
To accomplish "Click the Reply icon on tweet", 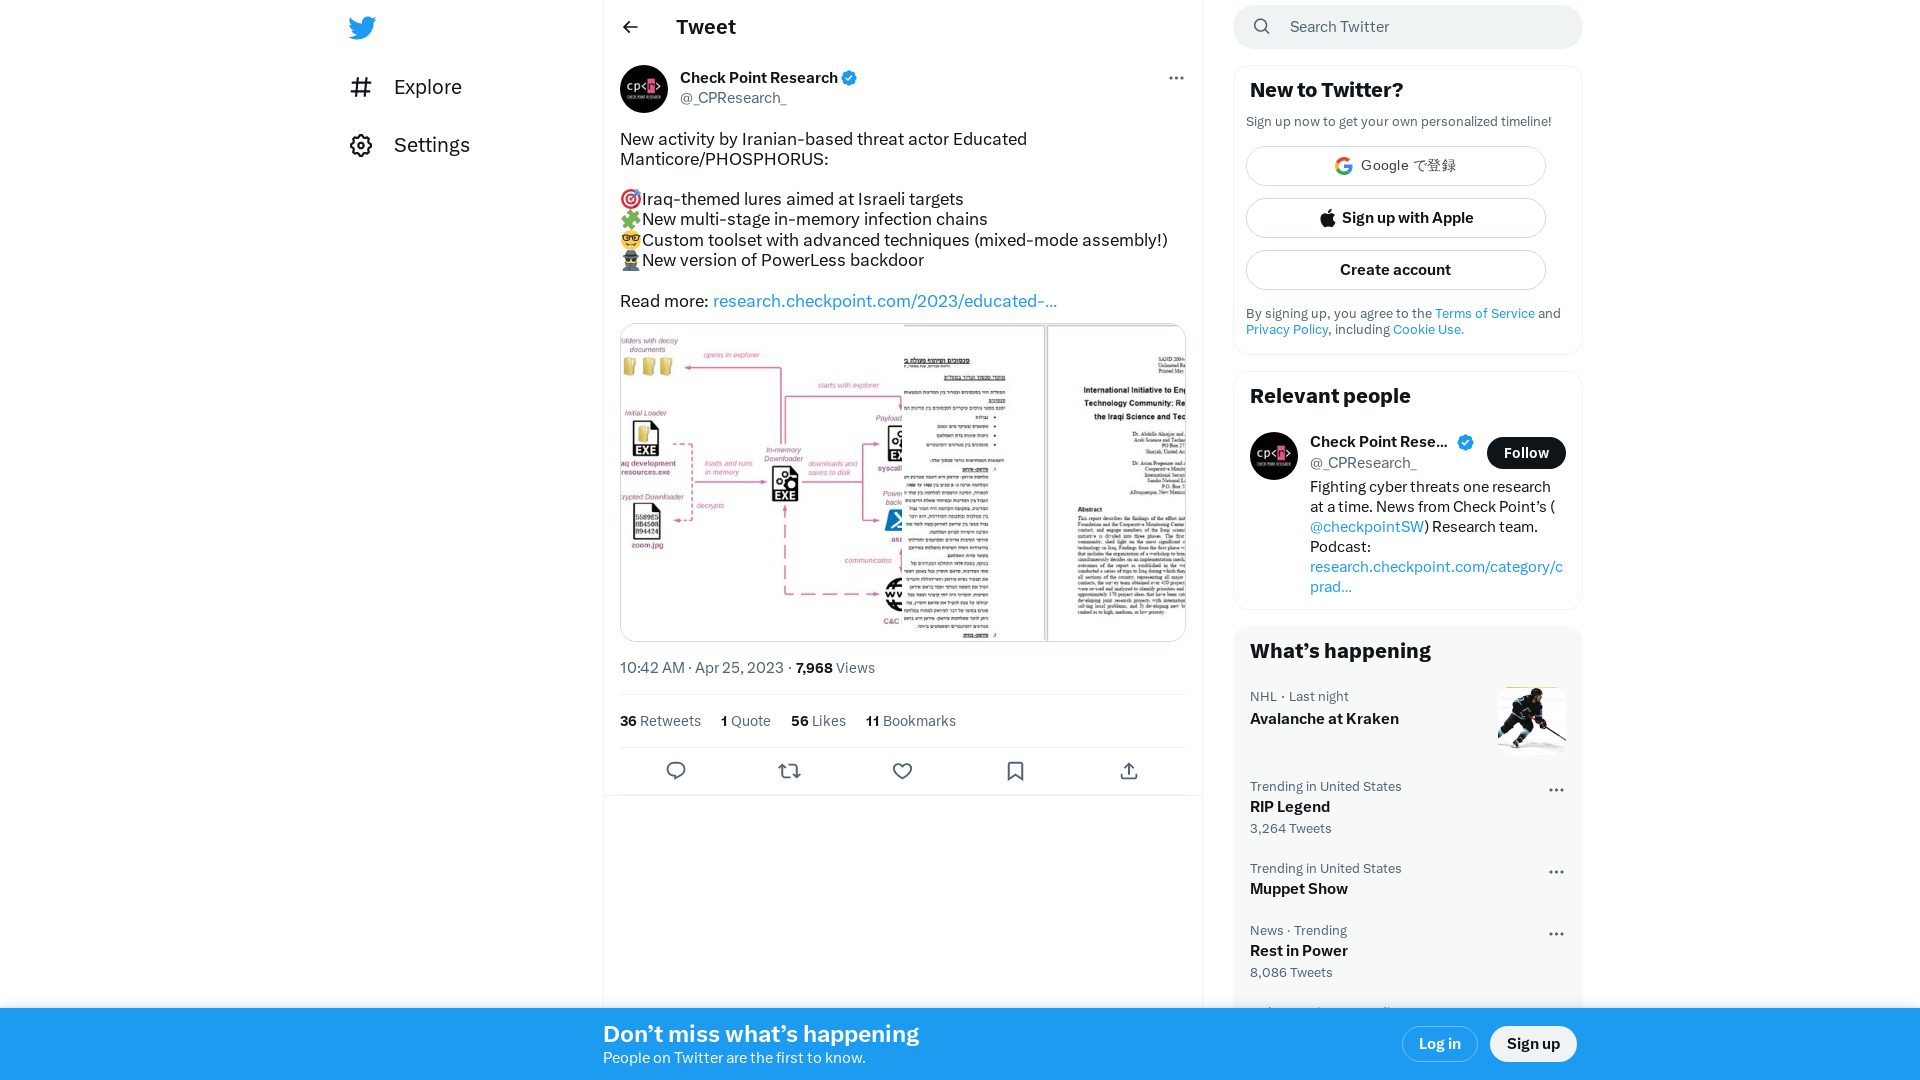I will pyautogui.click(x=676, y=771).
